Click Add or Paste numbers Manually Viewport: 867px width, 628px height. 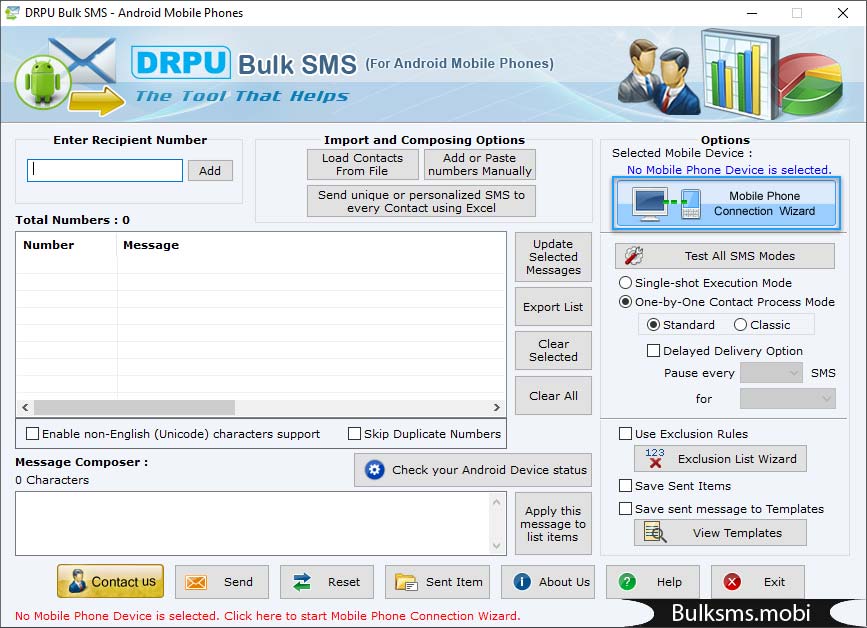(x=480, y=165)
